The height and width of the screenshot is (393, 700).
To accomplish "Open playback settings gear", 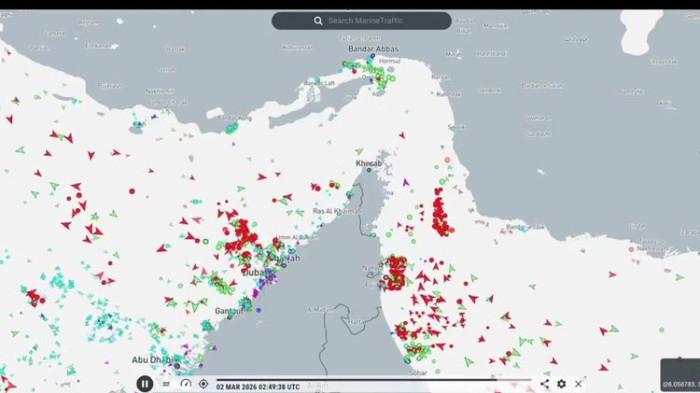I will [x=562, y=384].
